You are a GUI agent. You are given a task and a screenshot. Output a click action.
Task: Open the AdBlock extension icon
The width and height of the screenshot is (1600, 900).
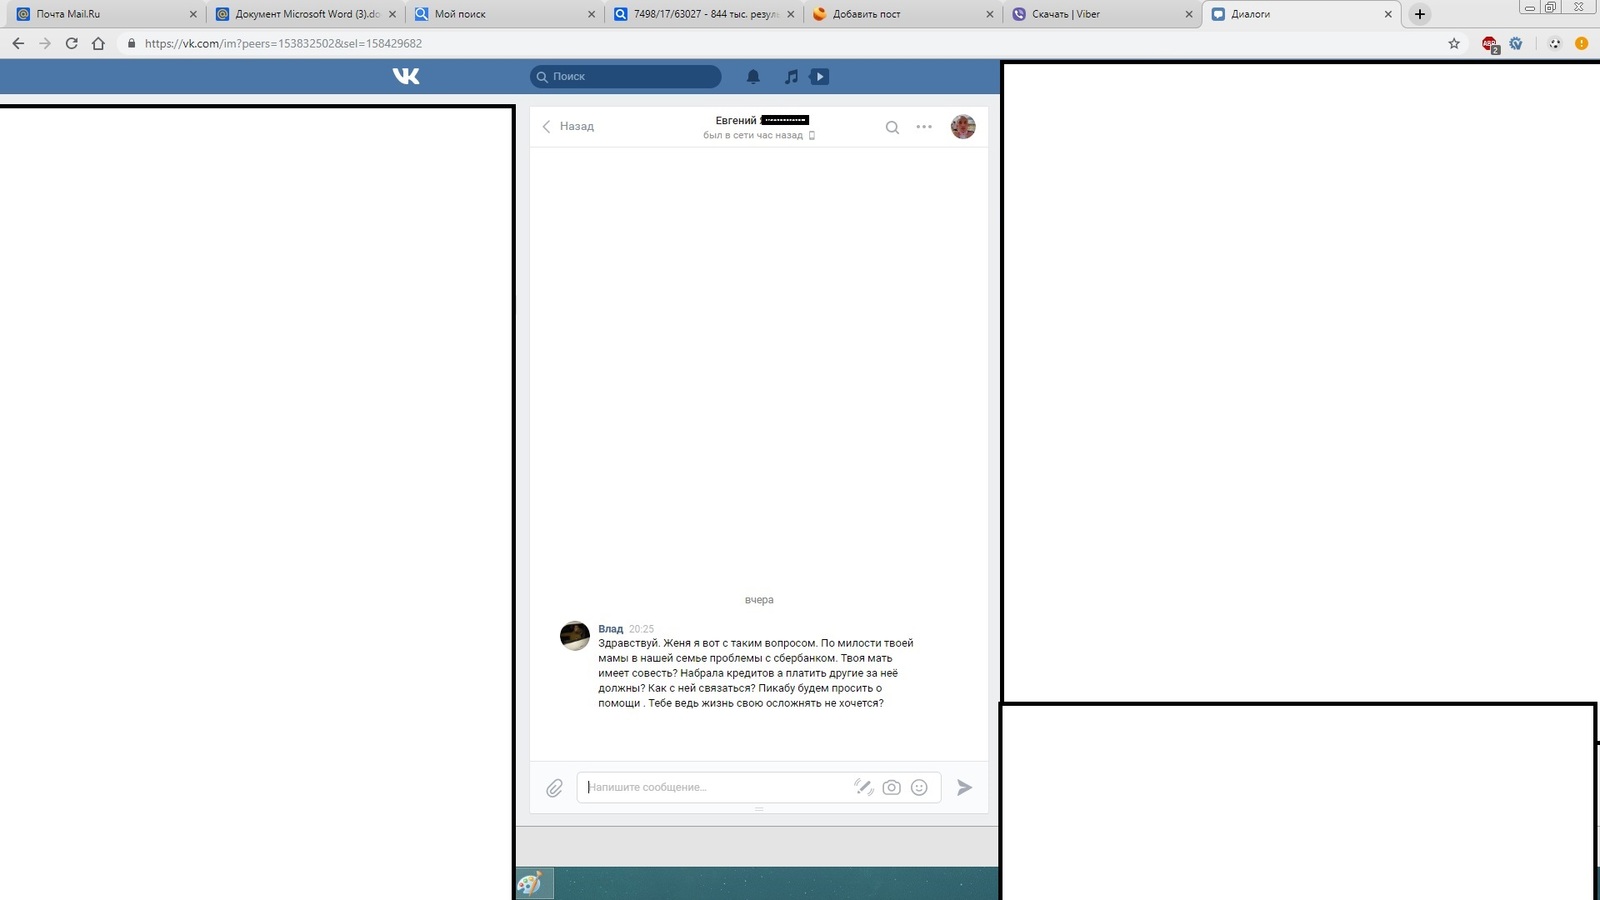1490,44
